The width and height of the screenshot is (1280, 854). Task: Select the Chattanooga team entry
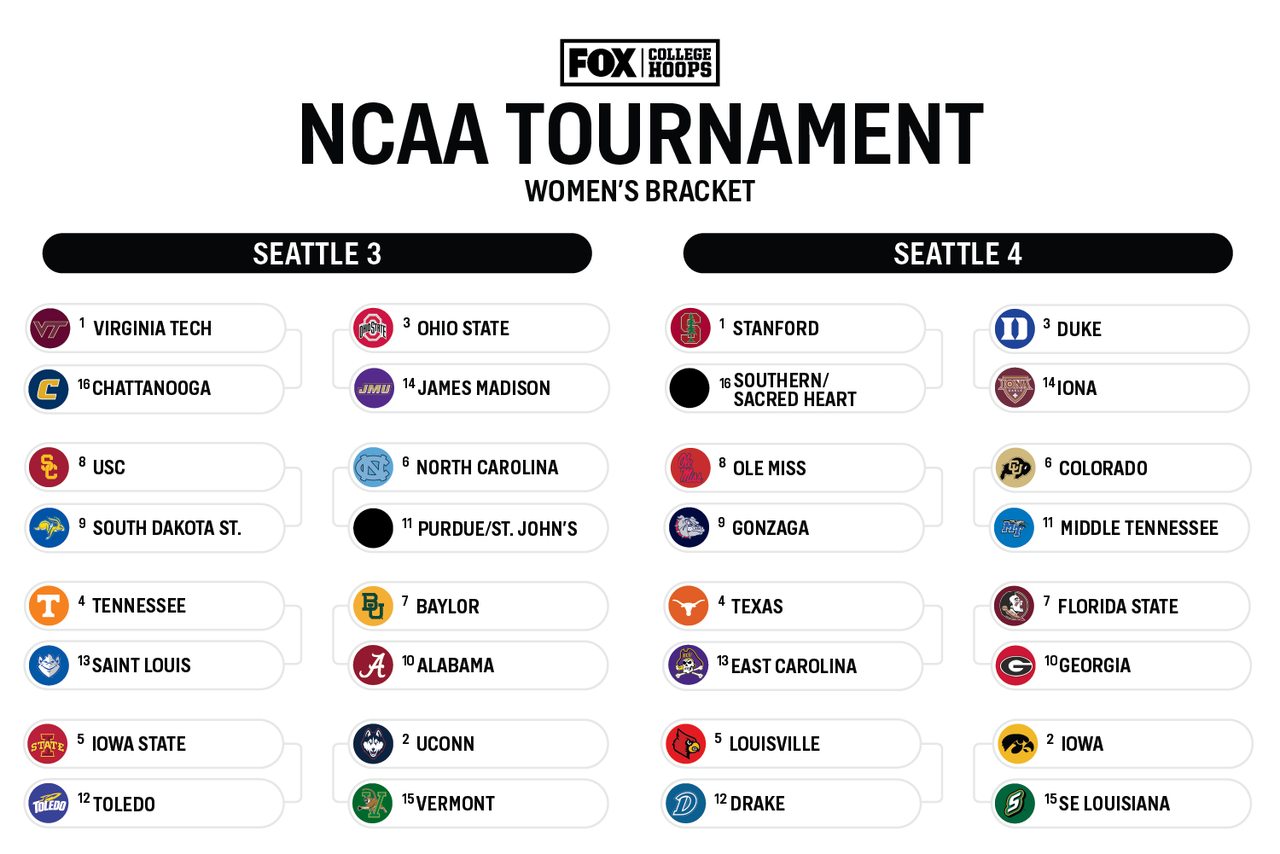coord(155,389)
